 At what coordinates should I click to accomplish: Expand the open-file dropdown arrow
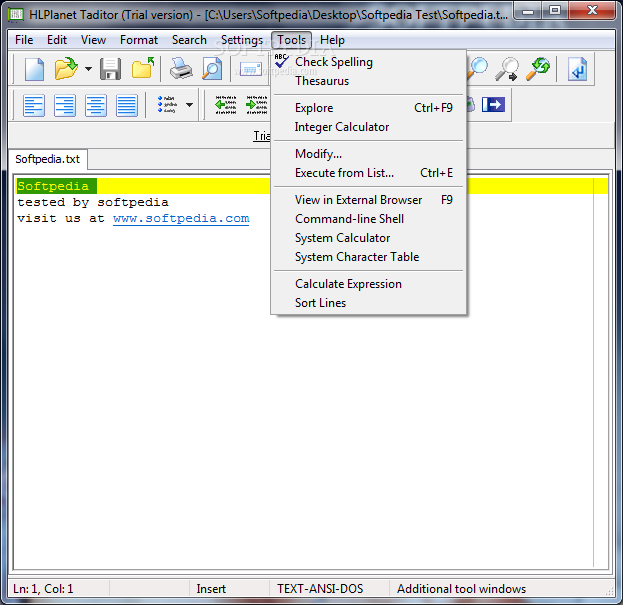(x=88, y=69)
